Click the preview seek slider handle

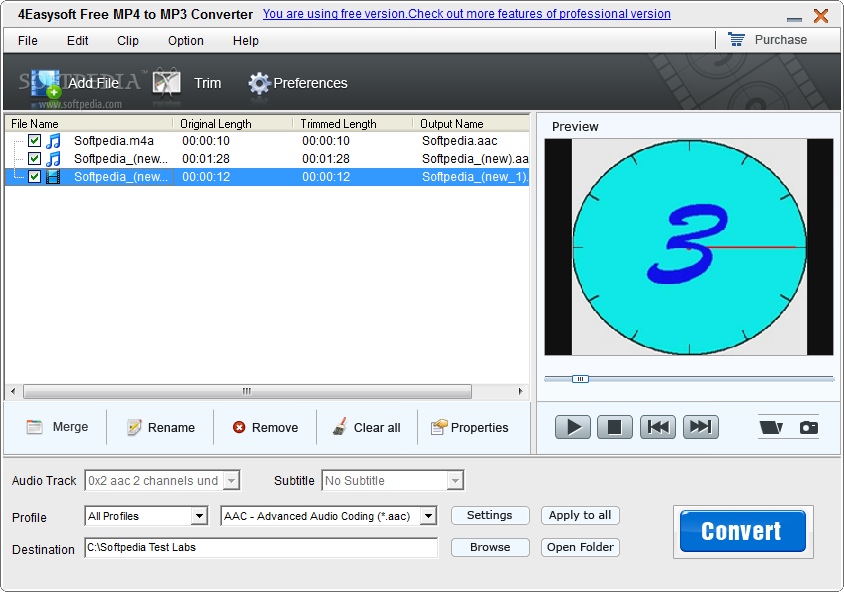coord(580,379)
